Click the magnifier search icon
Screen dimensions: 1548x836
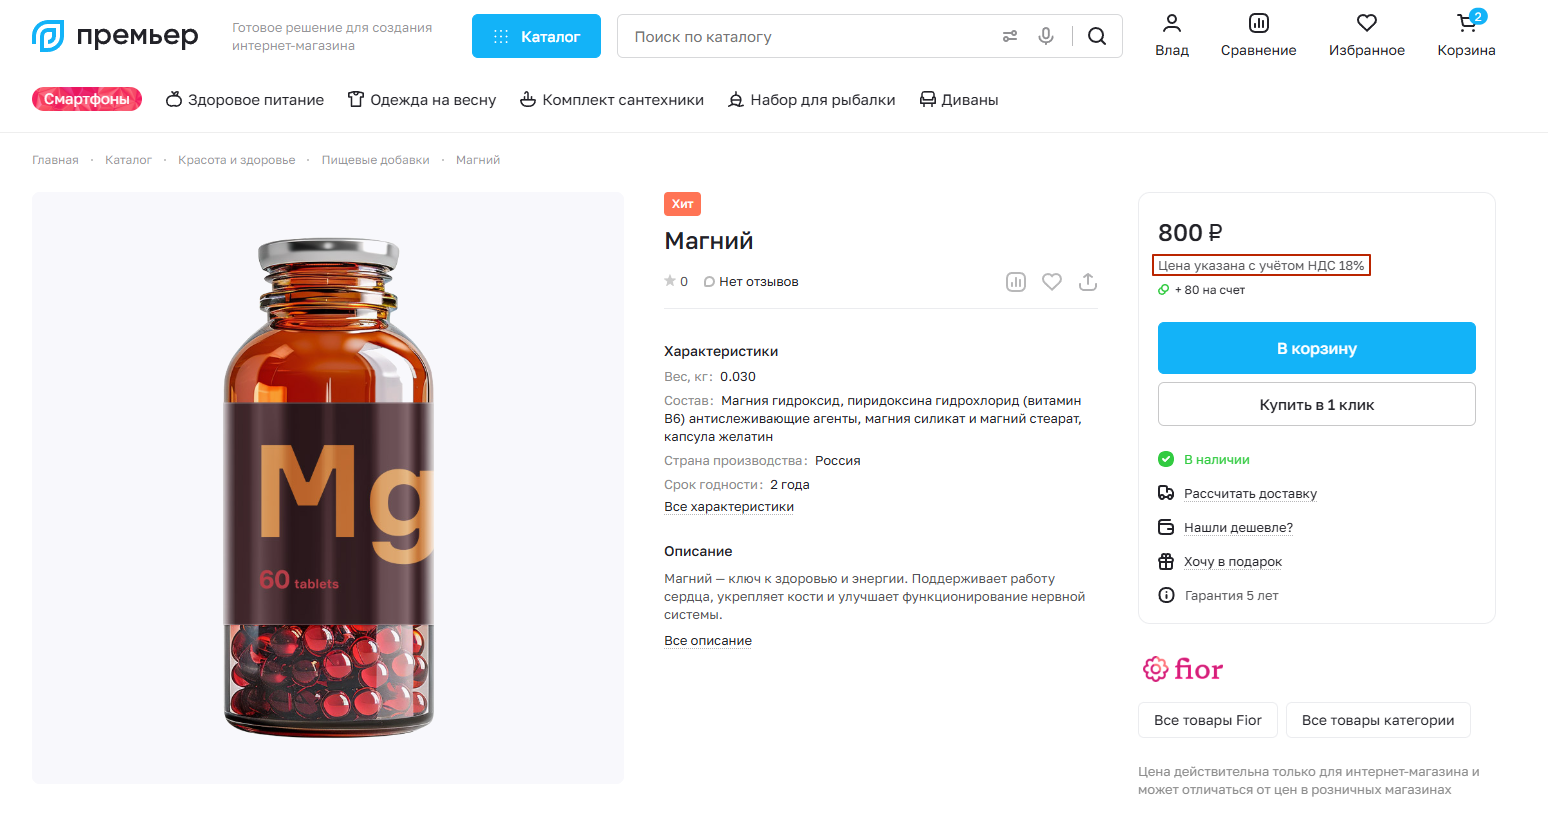click(x=1097, y=36)
